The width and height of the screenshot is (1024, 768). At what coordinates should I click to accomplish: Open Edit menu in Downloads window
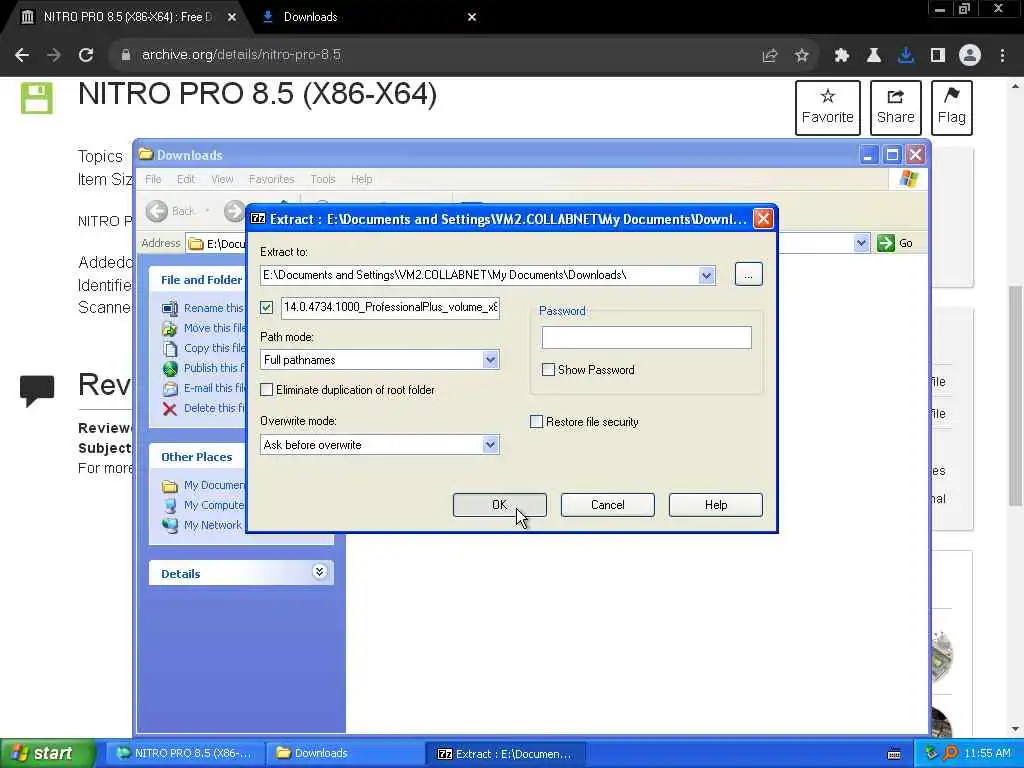(185, 179)
